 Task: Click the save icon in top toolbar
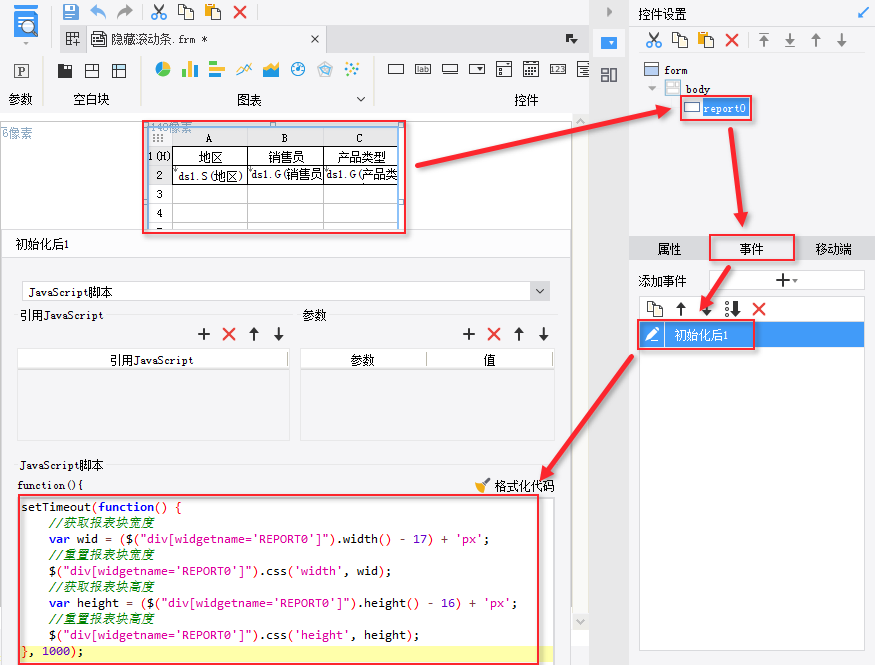(x=71, y=12)
